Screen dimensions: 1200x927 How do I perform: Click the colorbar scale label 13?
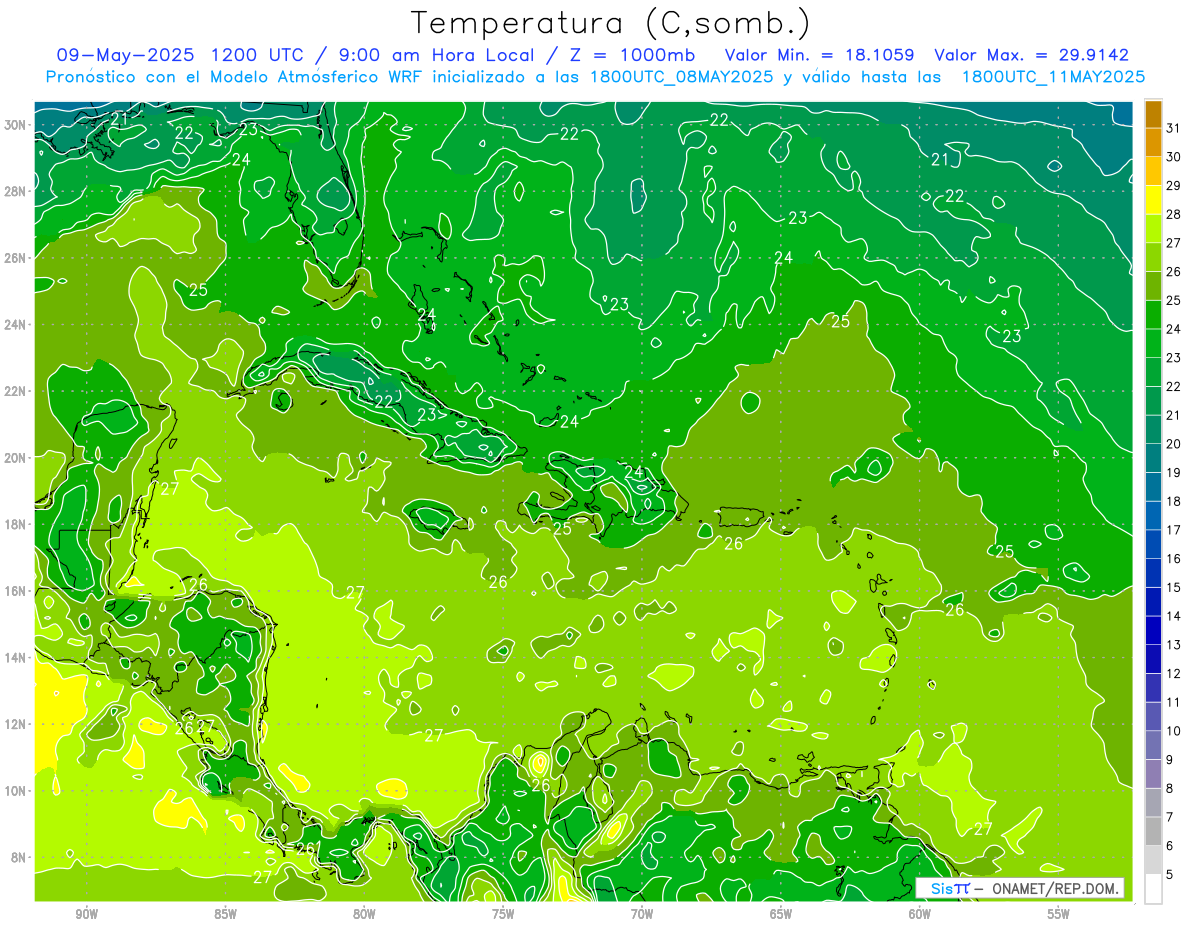coord(1174,645)
